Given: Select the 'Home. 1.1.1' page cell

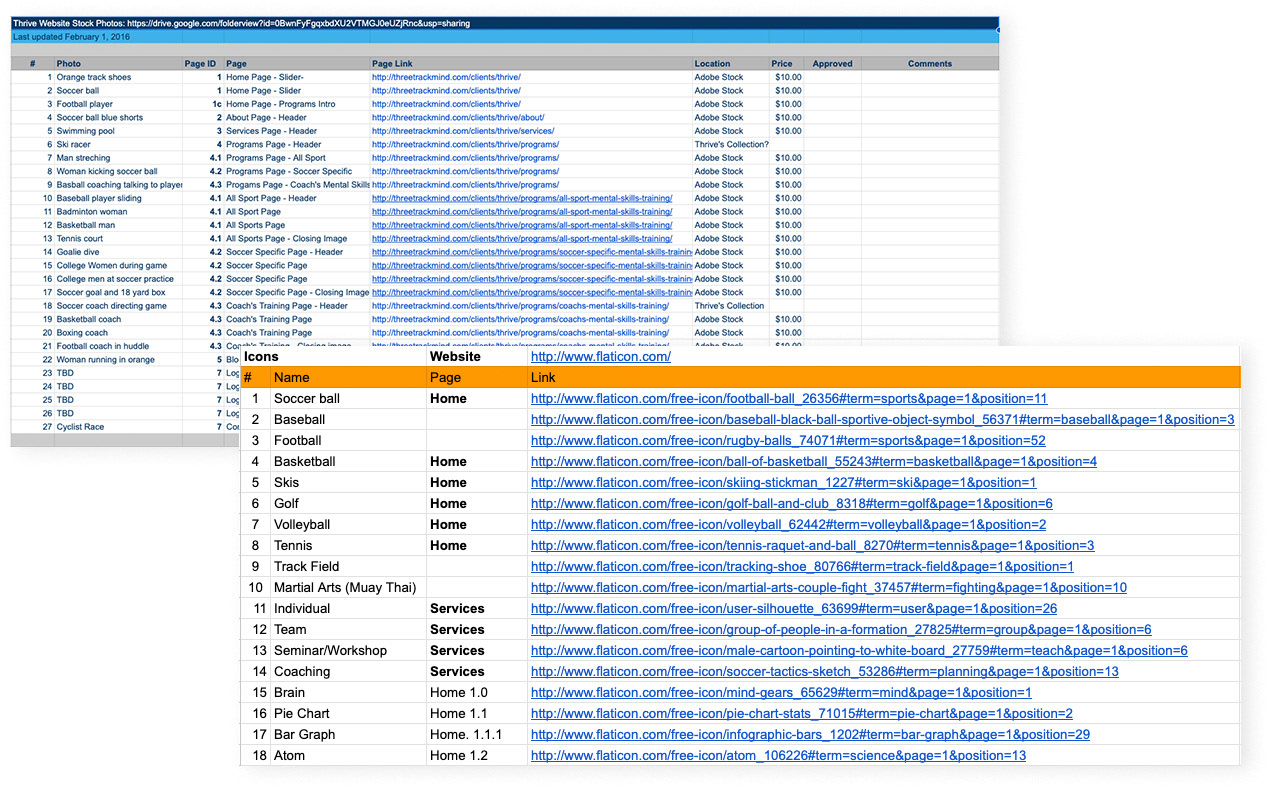Looking at the screenshot, I should (477, 734).
